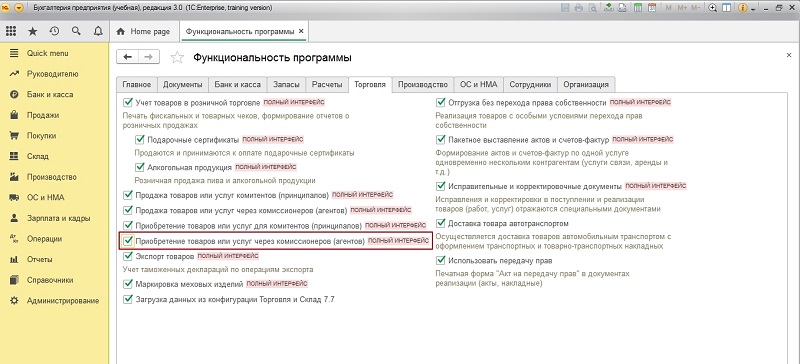The width and height of the screenshot is (800, 364).
Task: Toggle Подарочные сертификаты checkbox
Action: tap(140, 139)
